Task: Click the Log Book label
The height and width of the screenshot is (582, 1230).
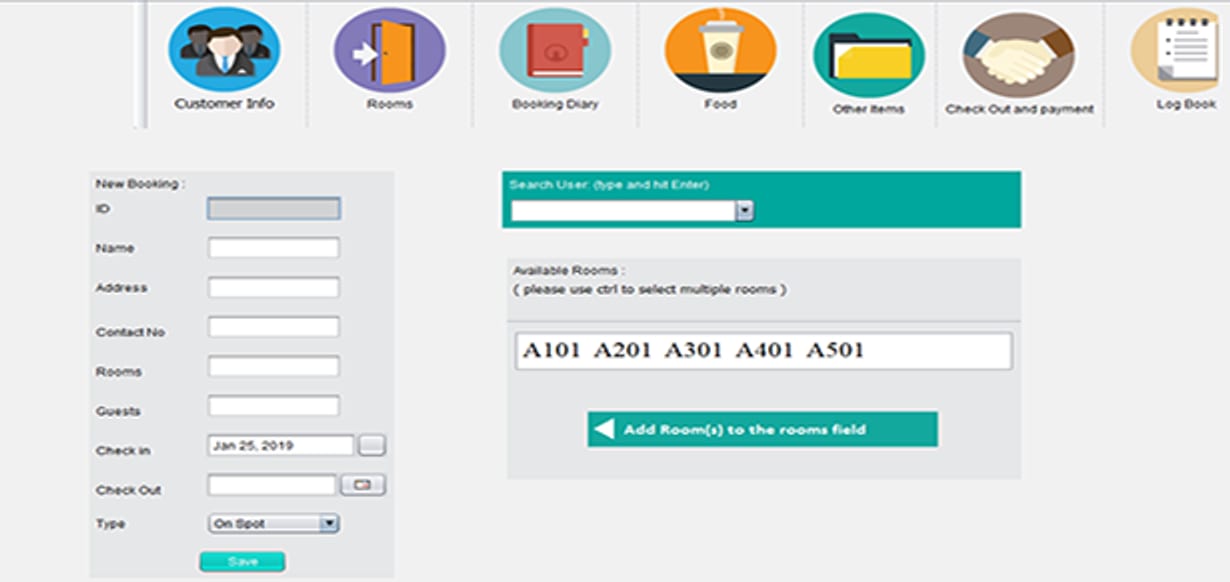Action: (1186, 104)
